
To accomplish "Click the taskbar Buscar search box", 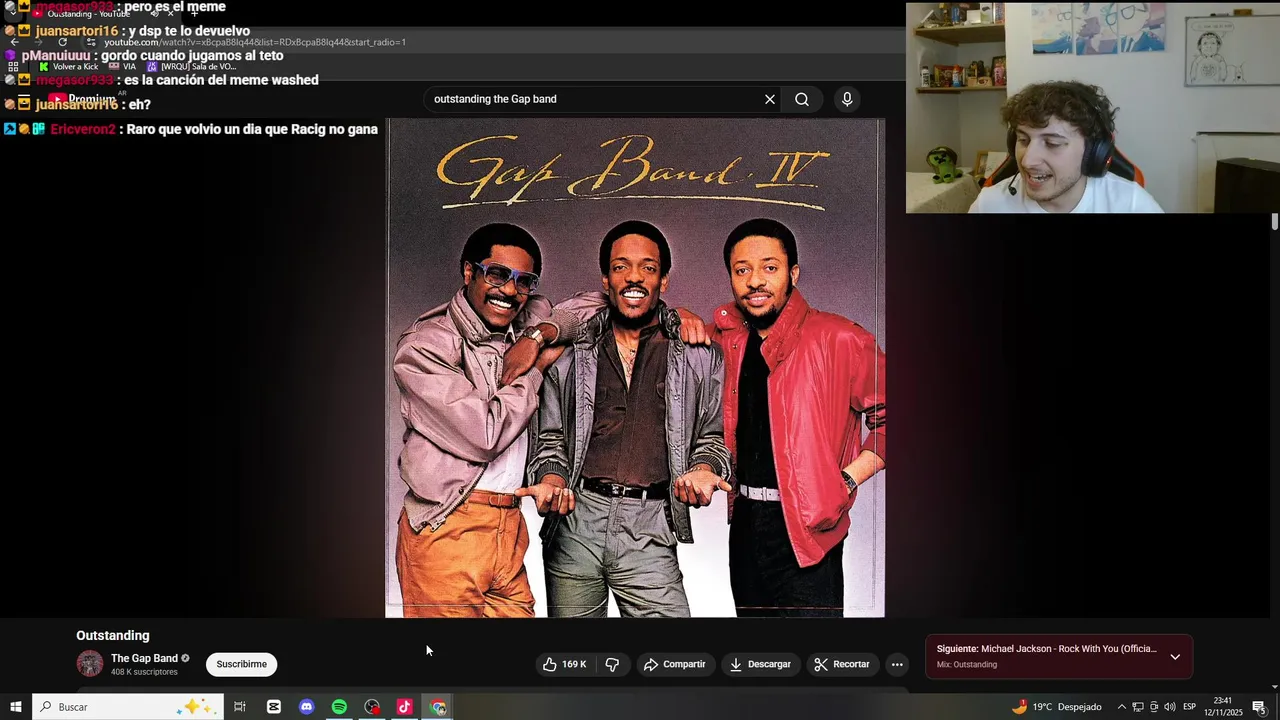I will pos(127,707).
